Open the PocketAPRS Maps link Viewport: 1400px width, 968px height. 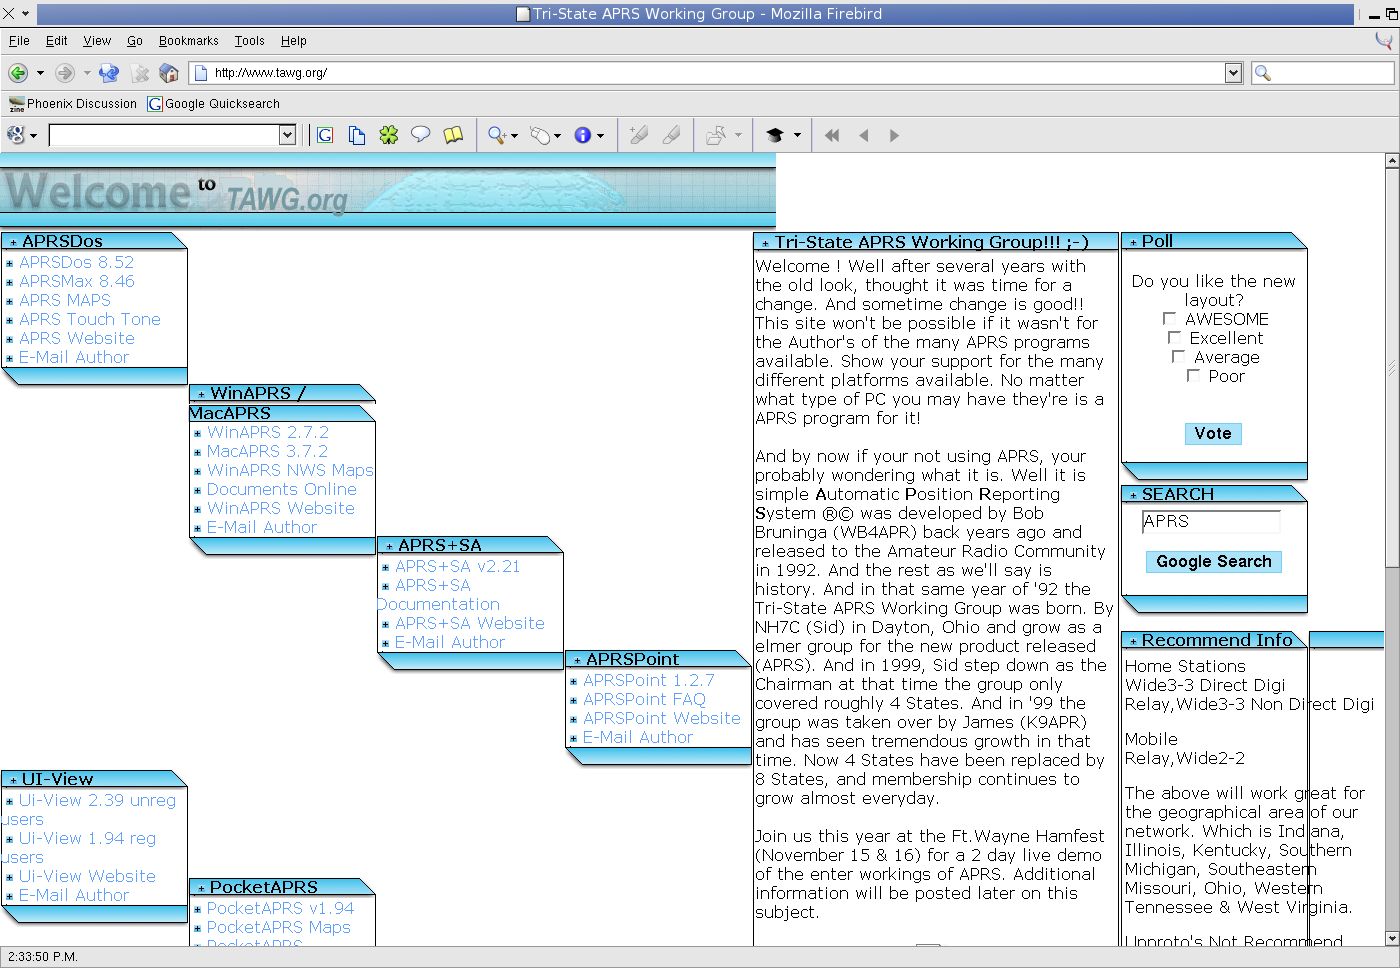tap(279, 927)
